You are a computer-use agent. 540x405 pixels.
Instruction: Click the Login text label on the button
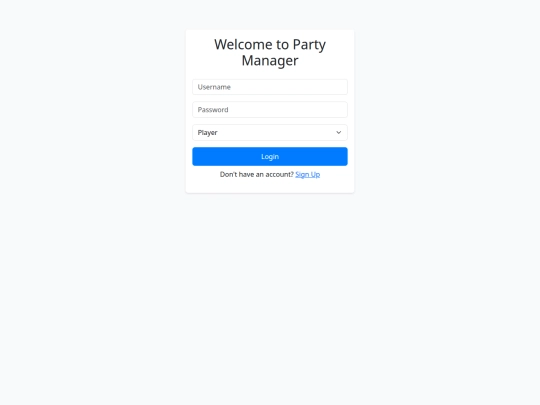(x=270, y=157)
